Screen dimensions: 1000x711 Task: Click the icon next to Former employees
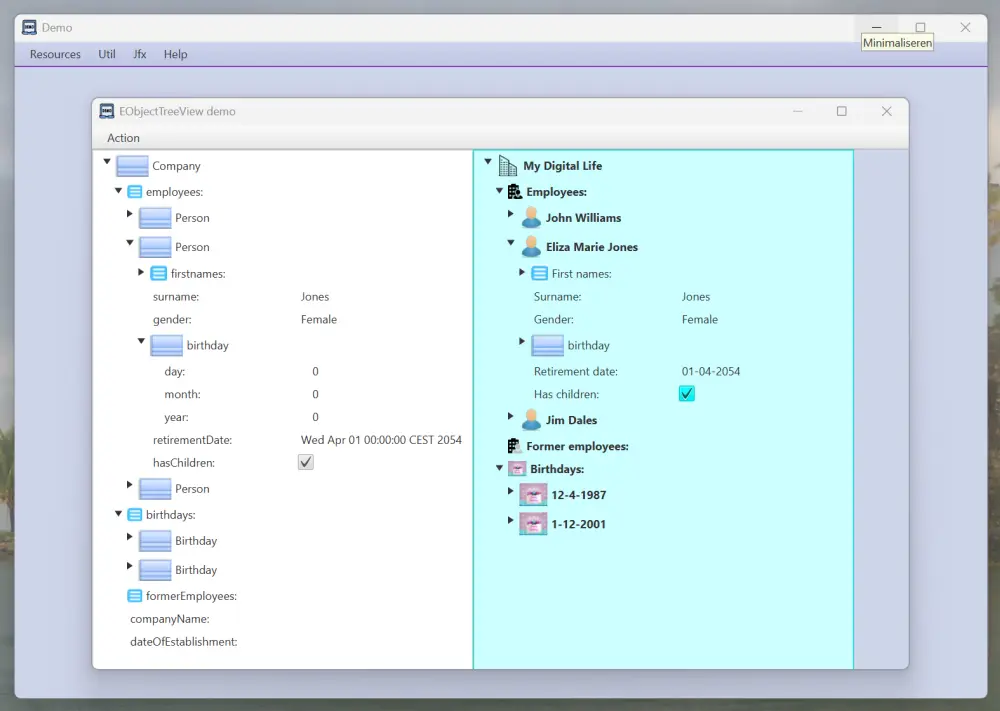click(514, 446)
